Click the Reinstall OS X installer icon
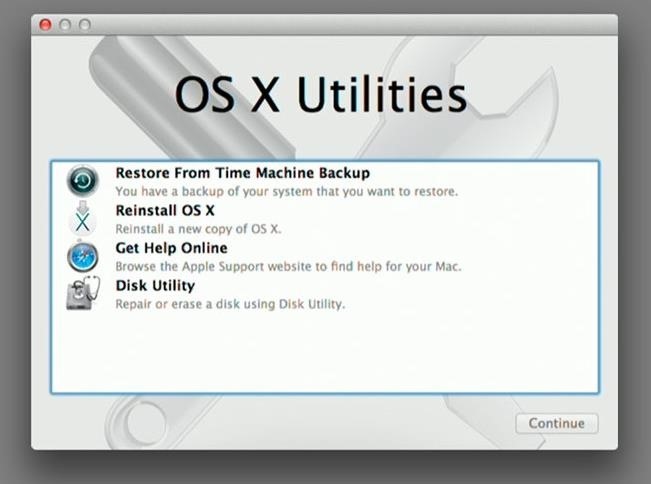 (x=83, y=219)
